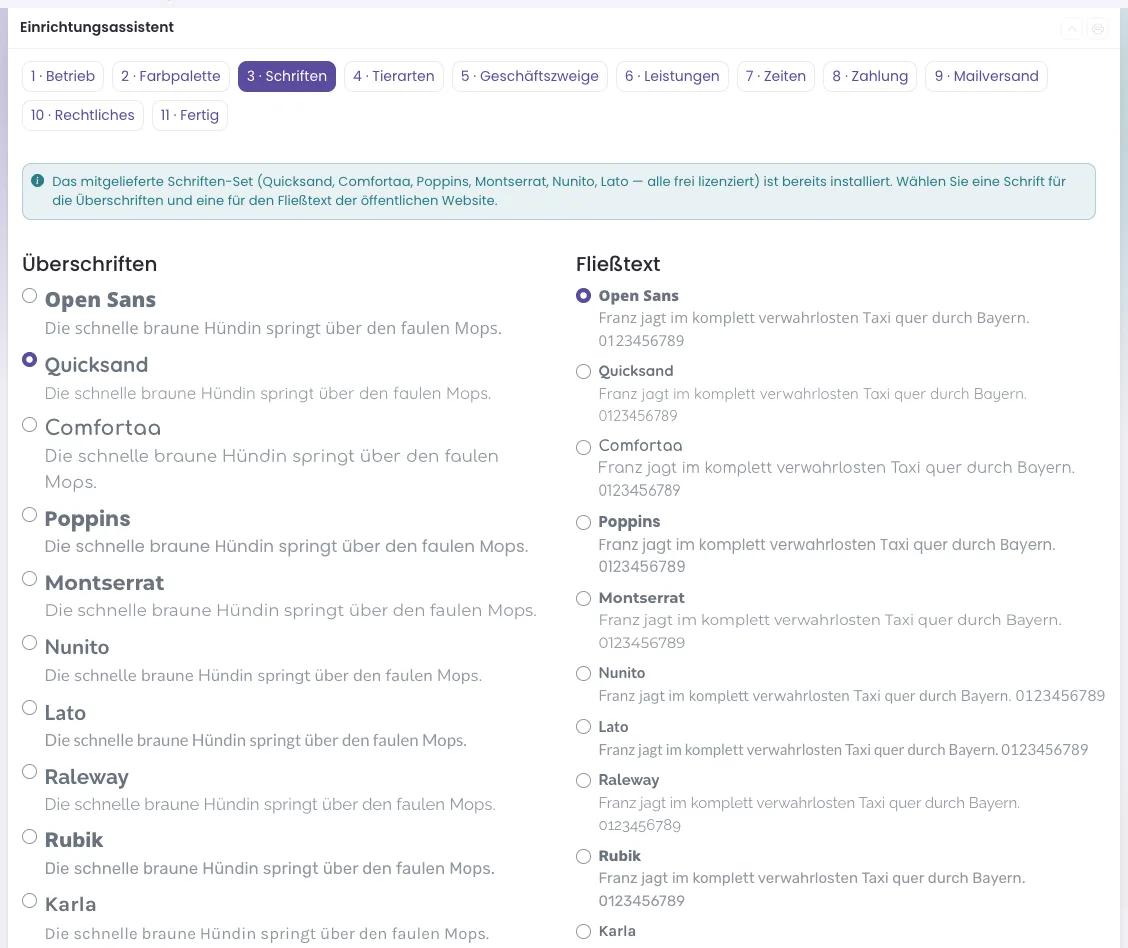This screenshot has width=1128, height=948.
Task: Jump to the 11 · Fertig step
Action: coord(190,115)
